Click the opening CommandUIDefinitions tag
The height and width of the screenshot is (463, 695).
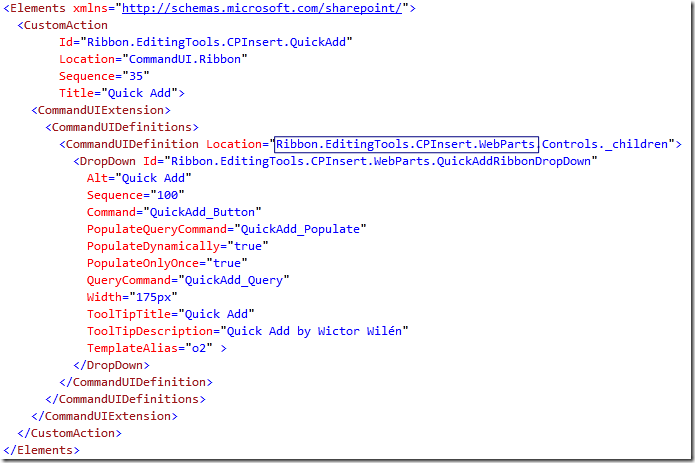(122, 127)
